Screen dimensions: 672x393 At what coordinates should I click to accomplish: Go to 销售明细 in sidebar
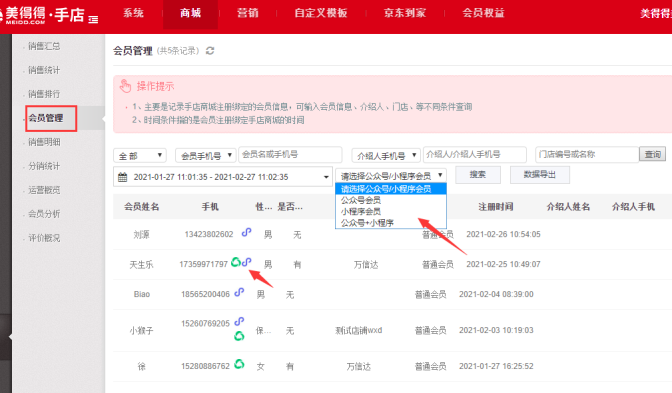tap(44, 142)
